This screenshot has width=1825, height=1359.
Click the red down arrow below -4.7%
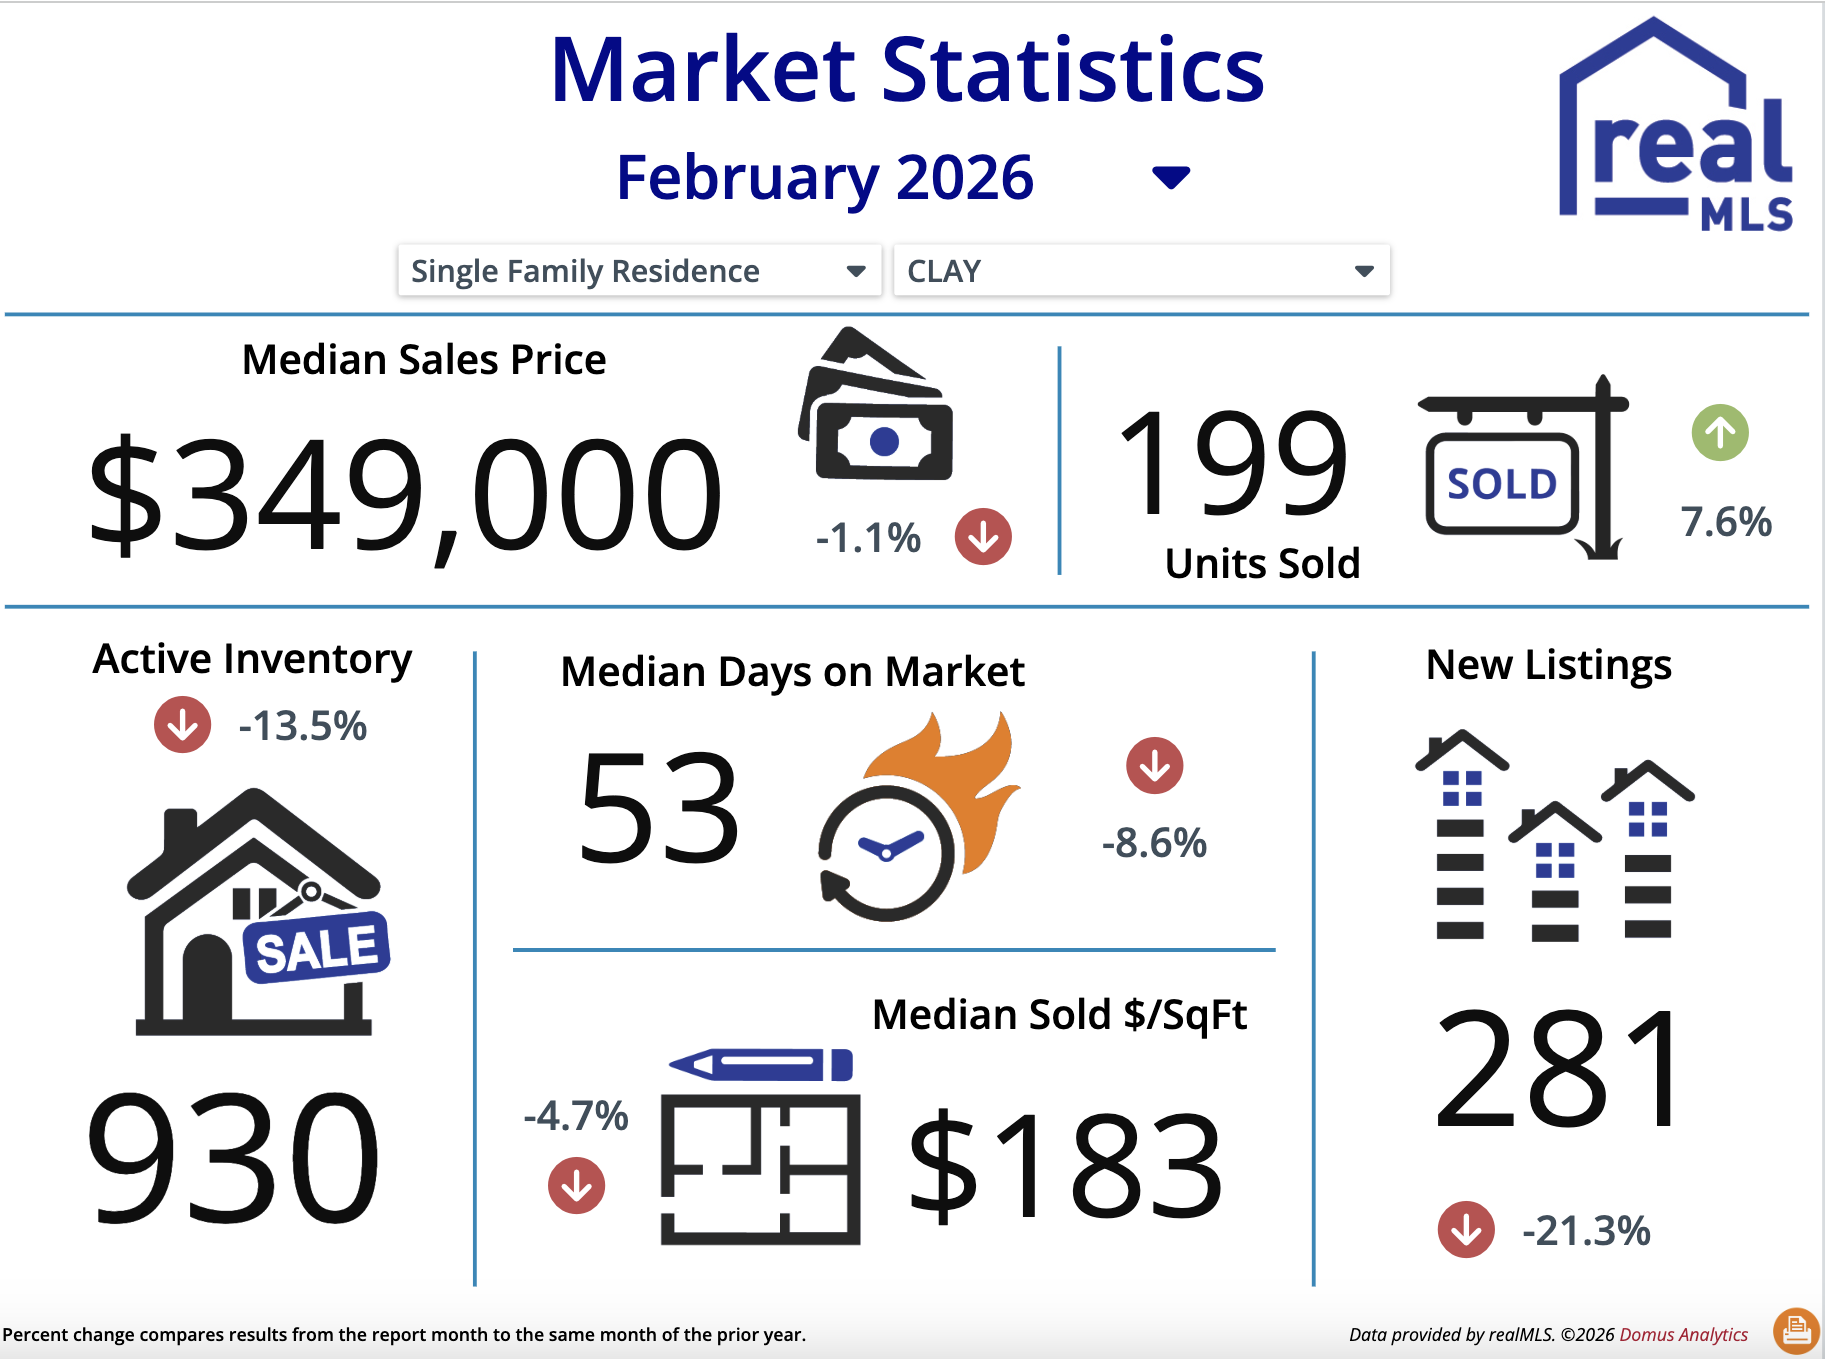(577, 1186)
